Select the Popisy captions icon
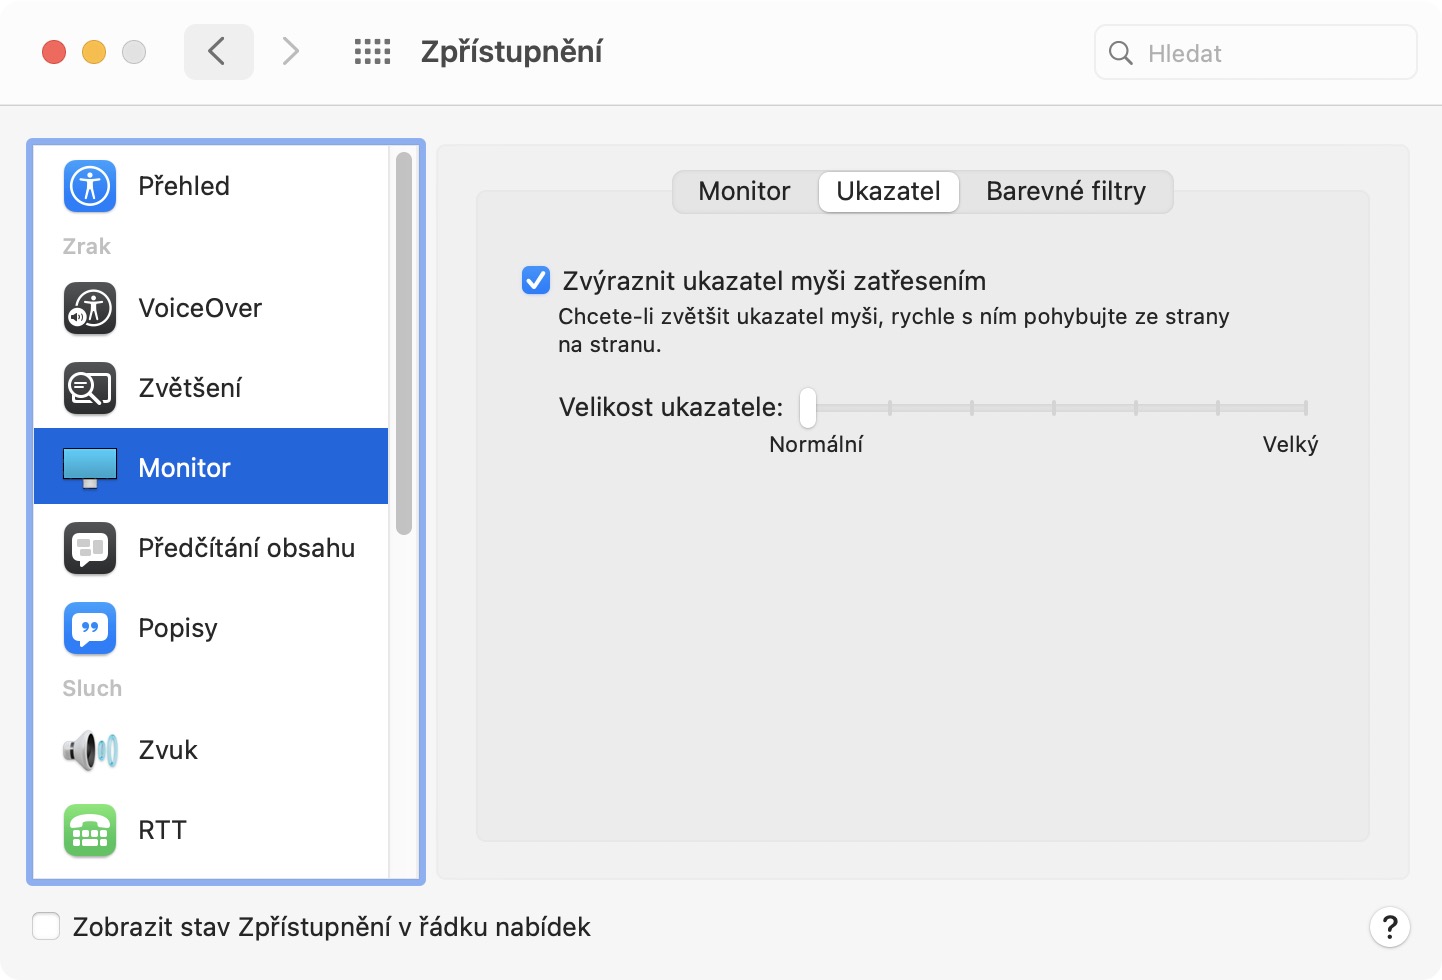Screen dimensions: 1442x980 coord(90,628)
